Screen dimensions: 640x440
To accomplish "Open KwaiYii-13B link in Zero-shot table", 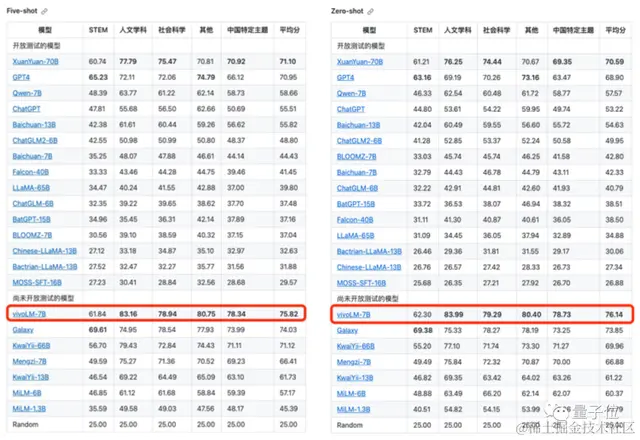I will click(355, 378).
